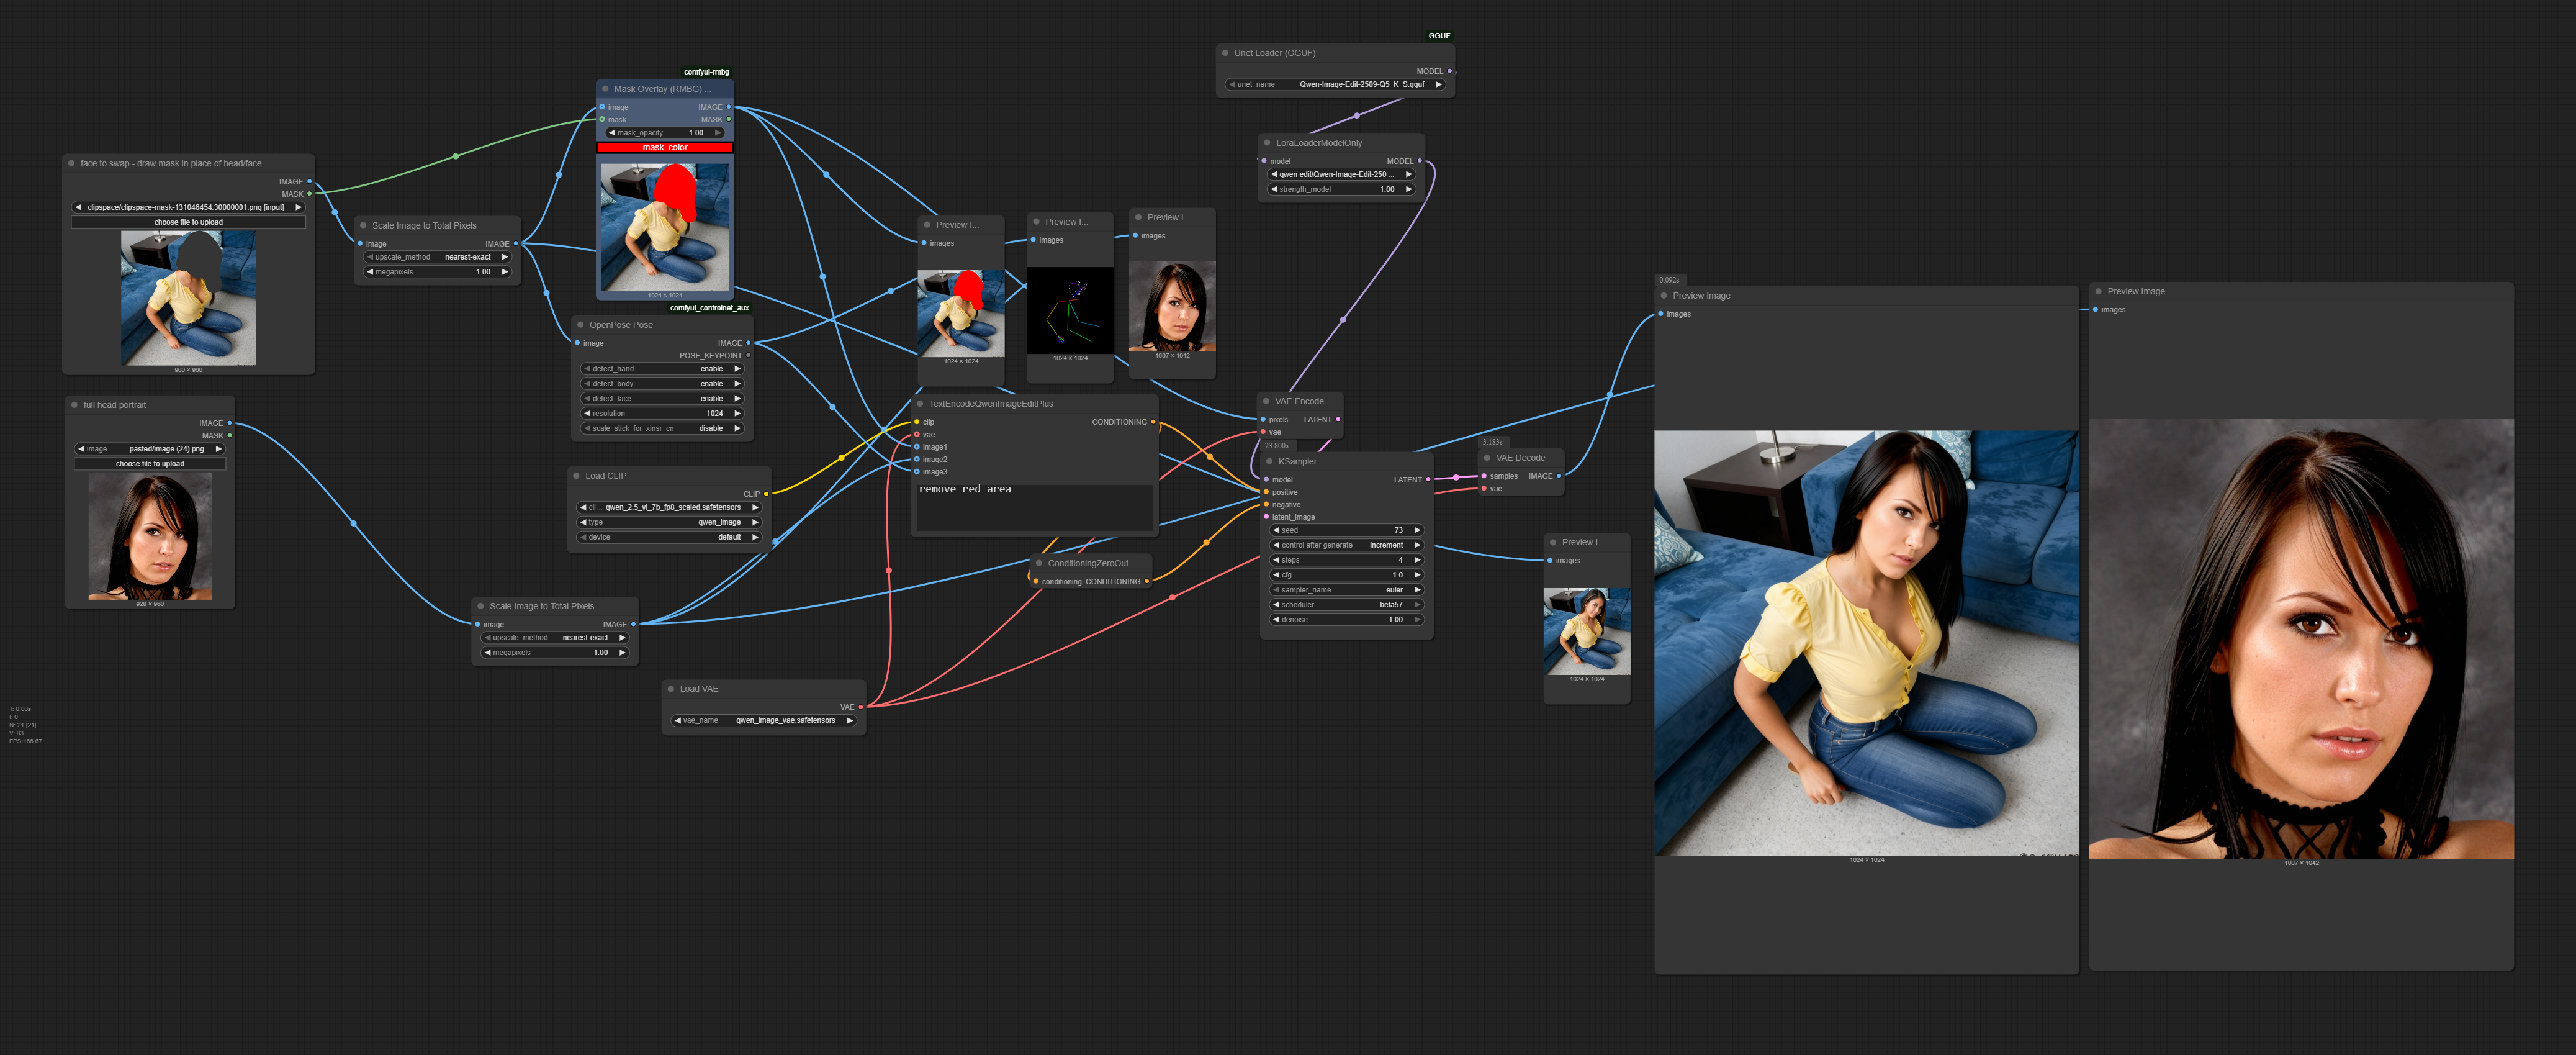Click the red mask_color swatch
This screenshot has height=1055, width=2576.
click(664, 147)
